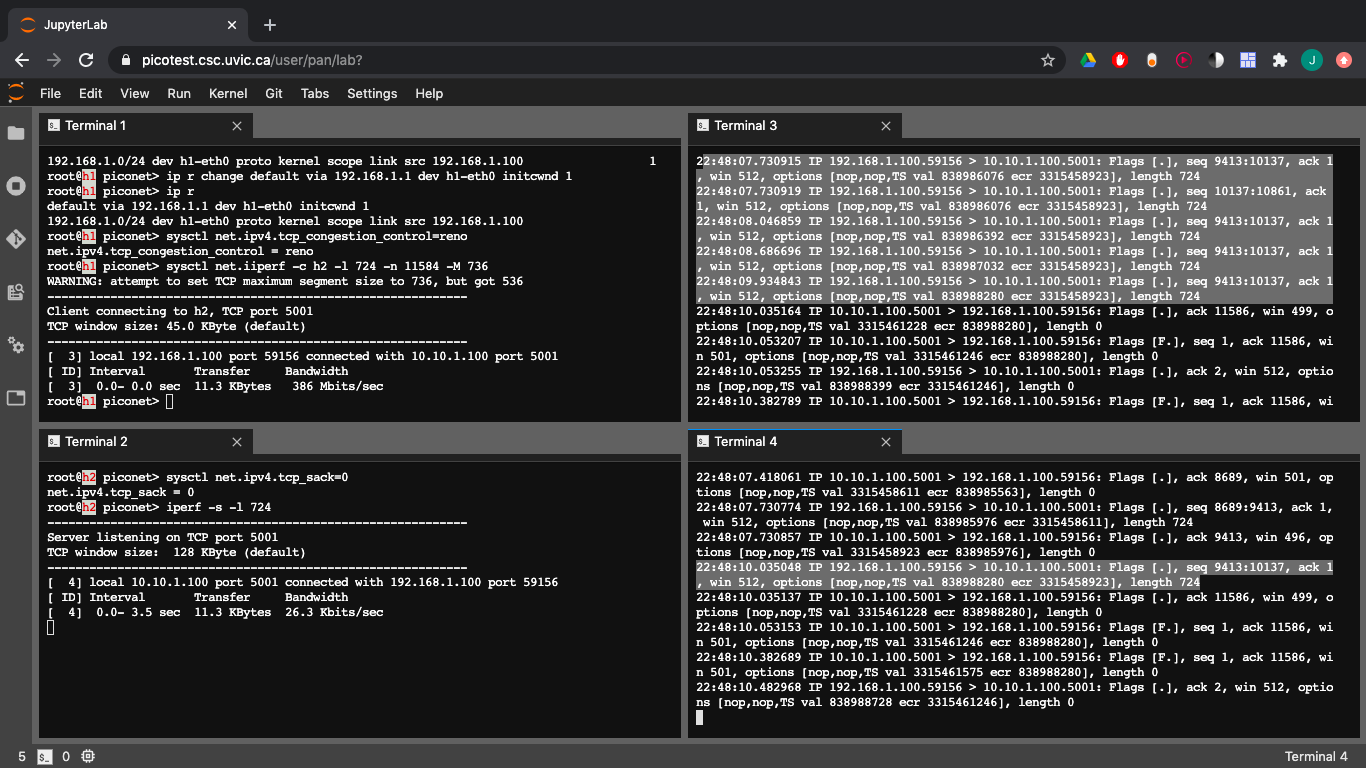Click the kernel status icon in the status bar
1366x768 pixels.
pyautogui.click(x=88, y=757)
